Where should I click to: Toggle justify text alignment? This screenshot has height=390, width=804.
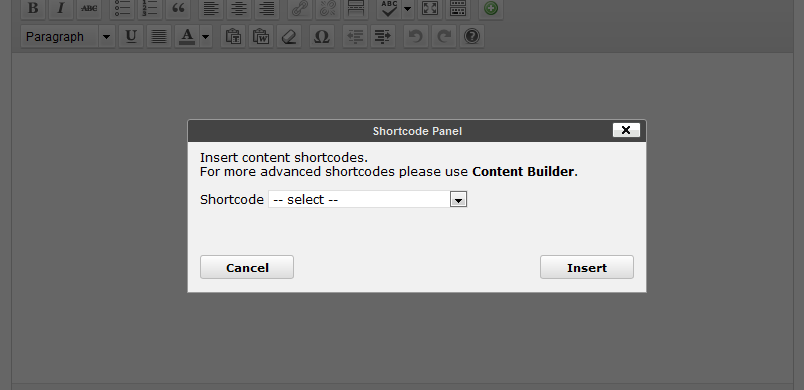pos(158,36)
